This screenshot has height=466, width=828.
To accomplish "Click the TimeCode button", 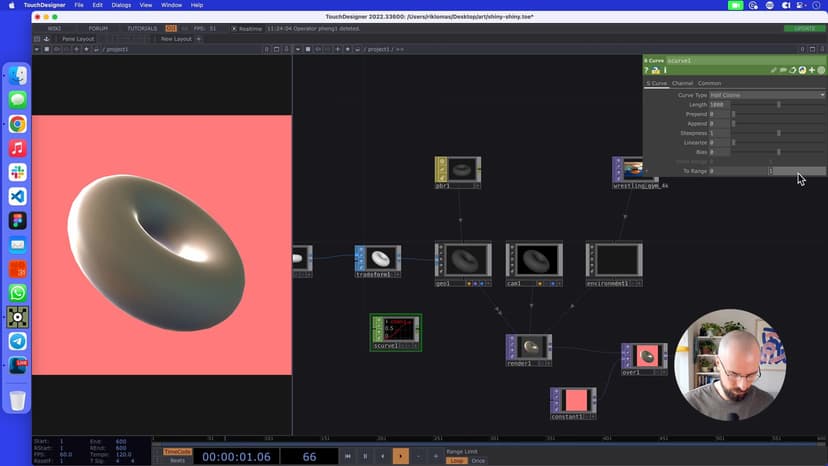I will pos(177,451).
